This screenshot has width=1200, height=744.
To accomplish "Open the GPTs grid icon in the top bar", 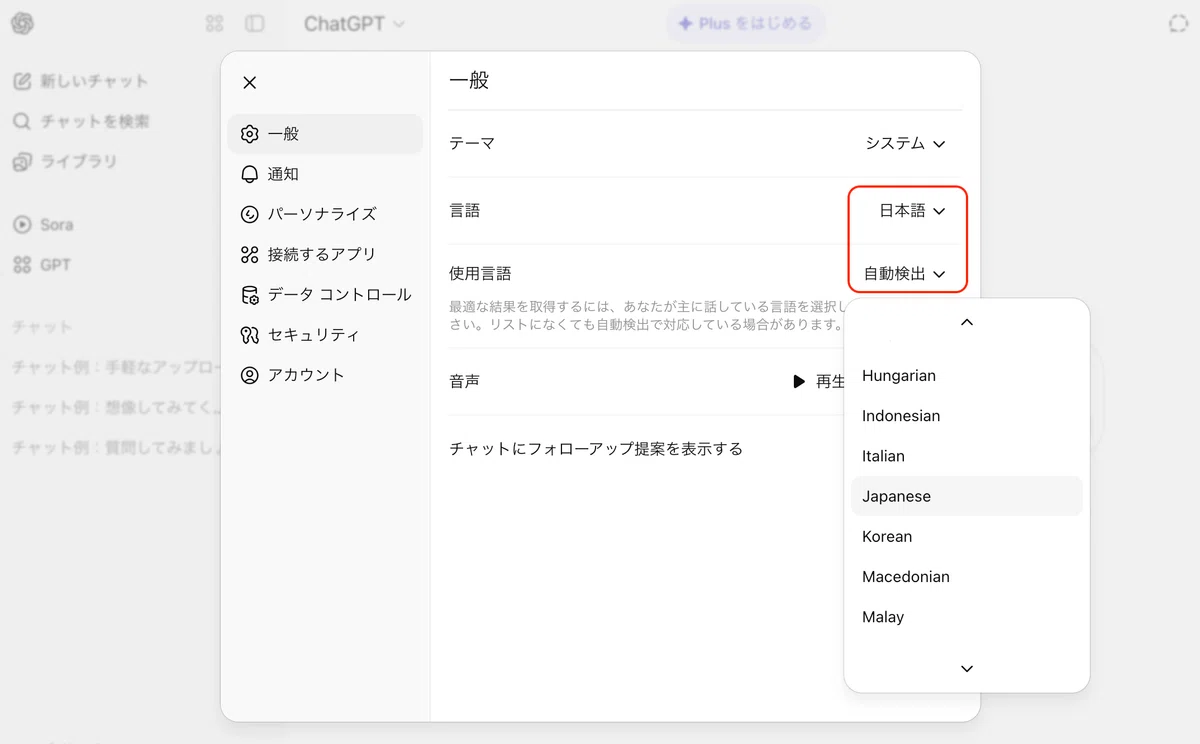I will pyautogui.click(x=214, y=23).
